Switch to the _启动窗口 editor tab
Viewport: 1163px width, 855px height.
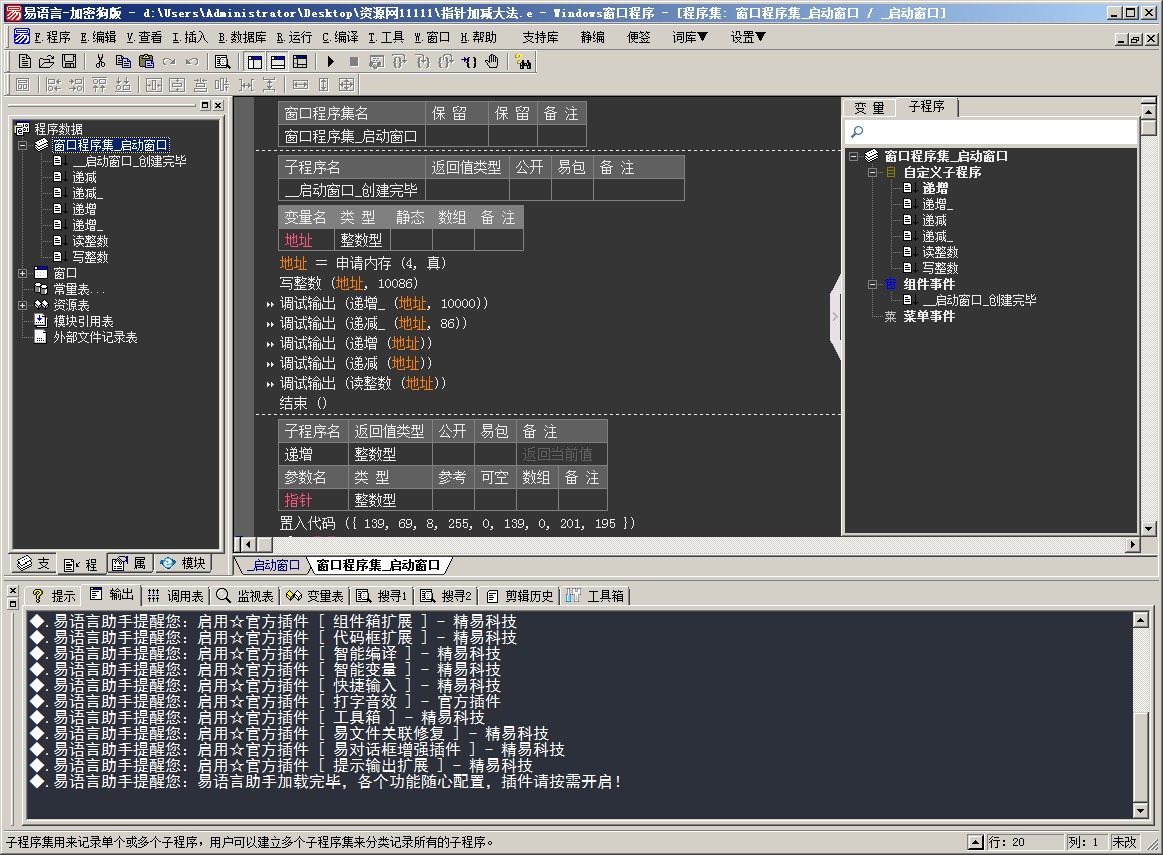point(272,565)
